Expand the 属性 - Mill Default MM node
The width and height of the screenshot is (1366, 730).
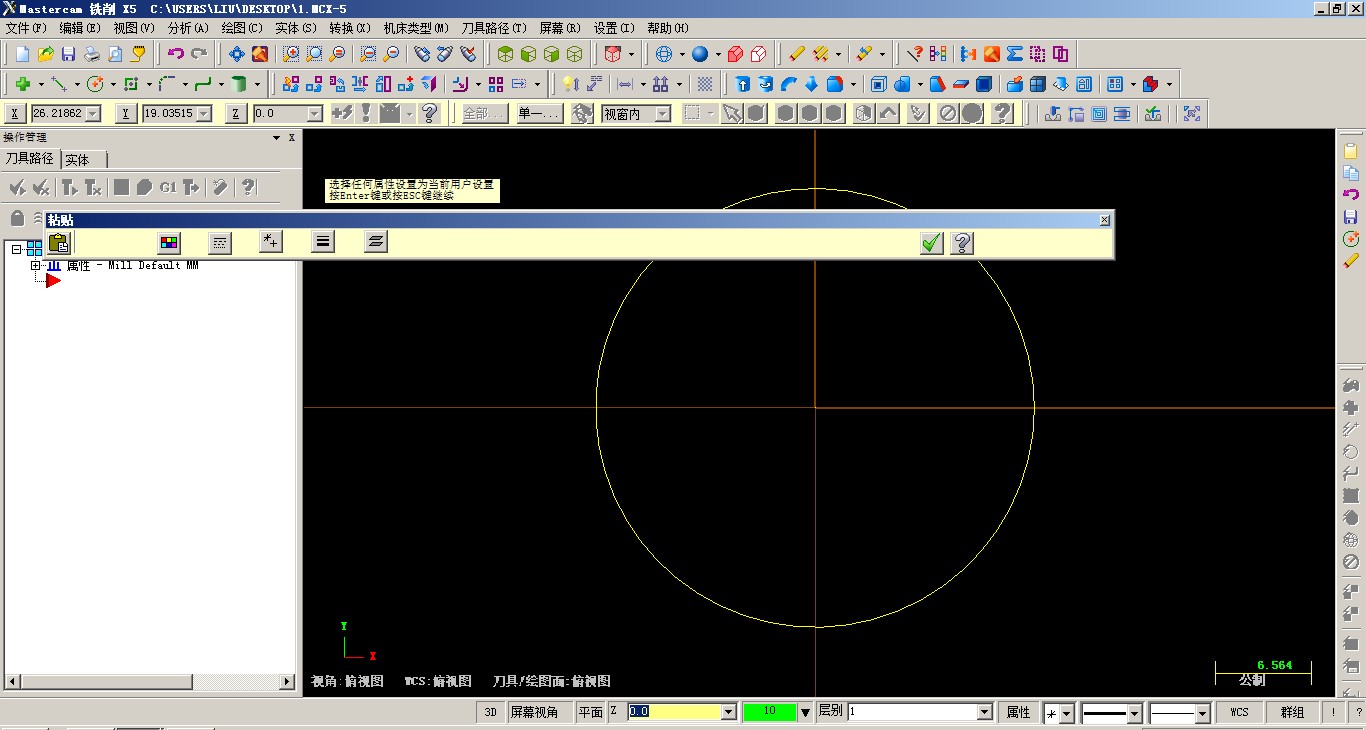36,266
